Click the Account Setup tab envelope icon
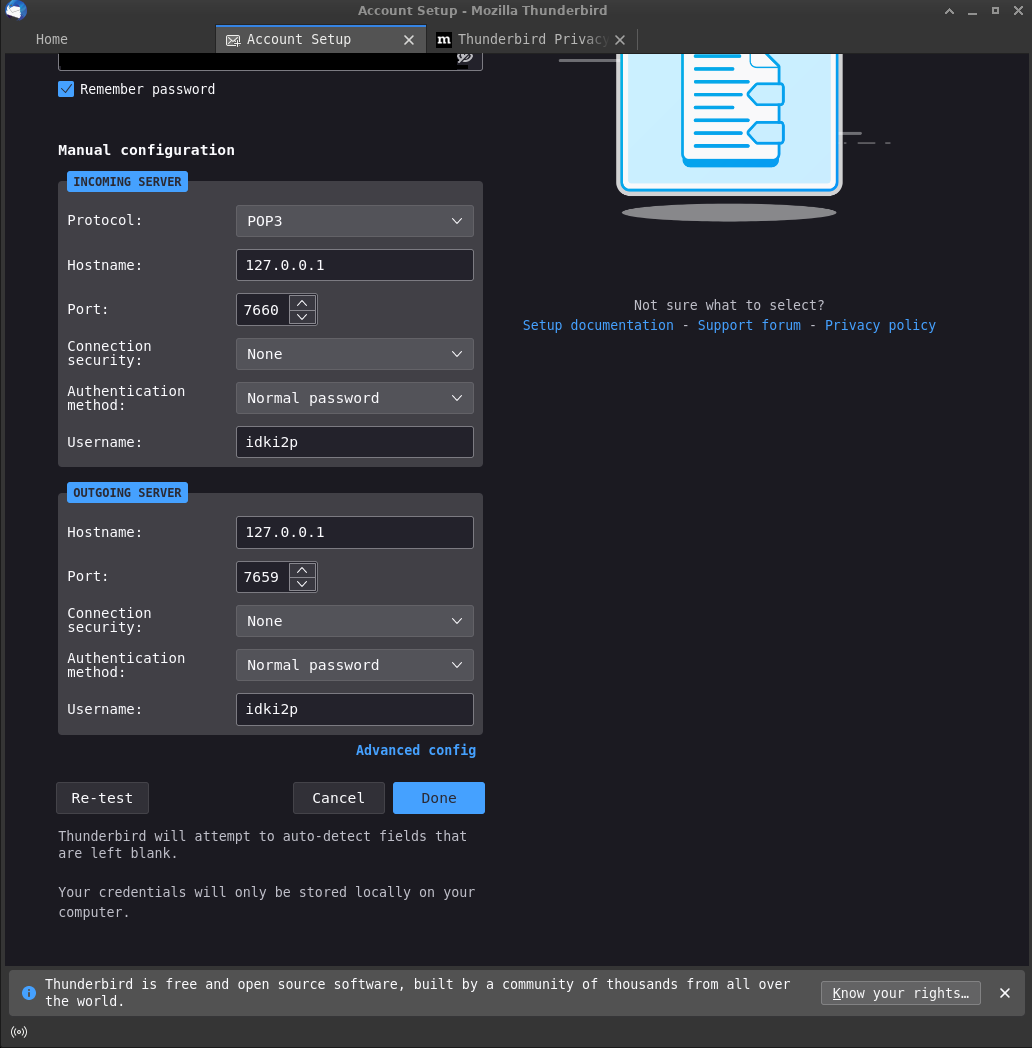The height and width of the screenshot is (1048, 1032). click(233, 40)
